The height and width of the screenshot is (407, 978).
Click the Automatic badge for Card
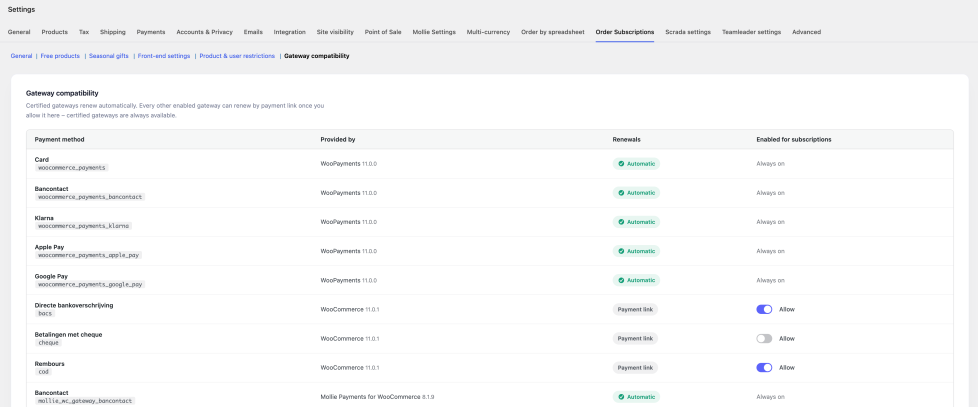coord(636,164)
